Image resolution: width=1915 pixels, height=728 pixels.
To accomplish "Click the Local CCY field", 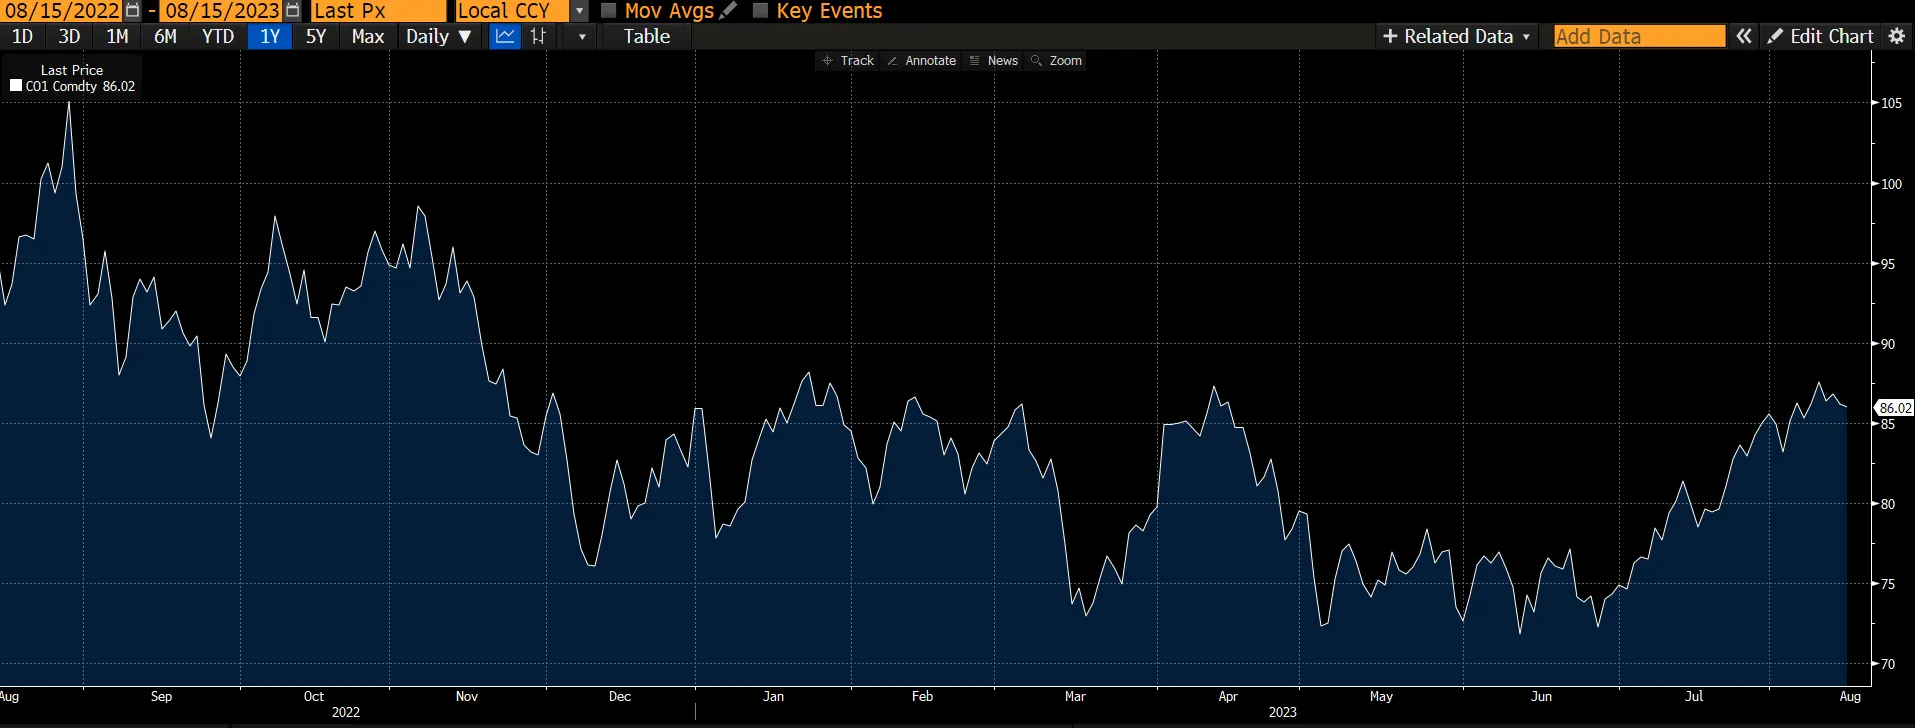I will pyautogui.click(x=512, y=11).
